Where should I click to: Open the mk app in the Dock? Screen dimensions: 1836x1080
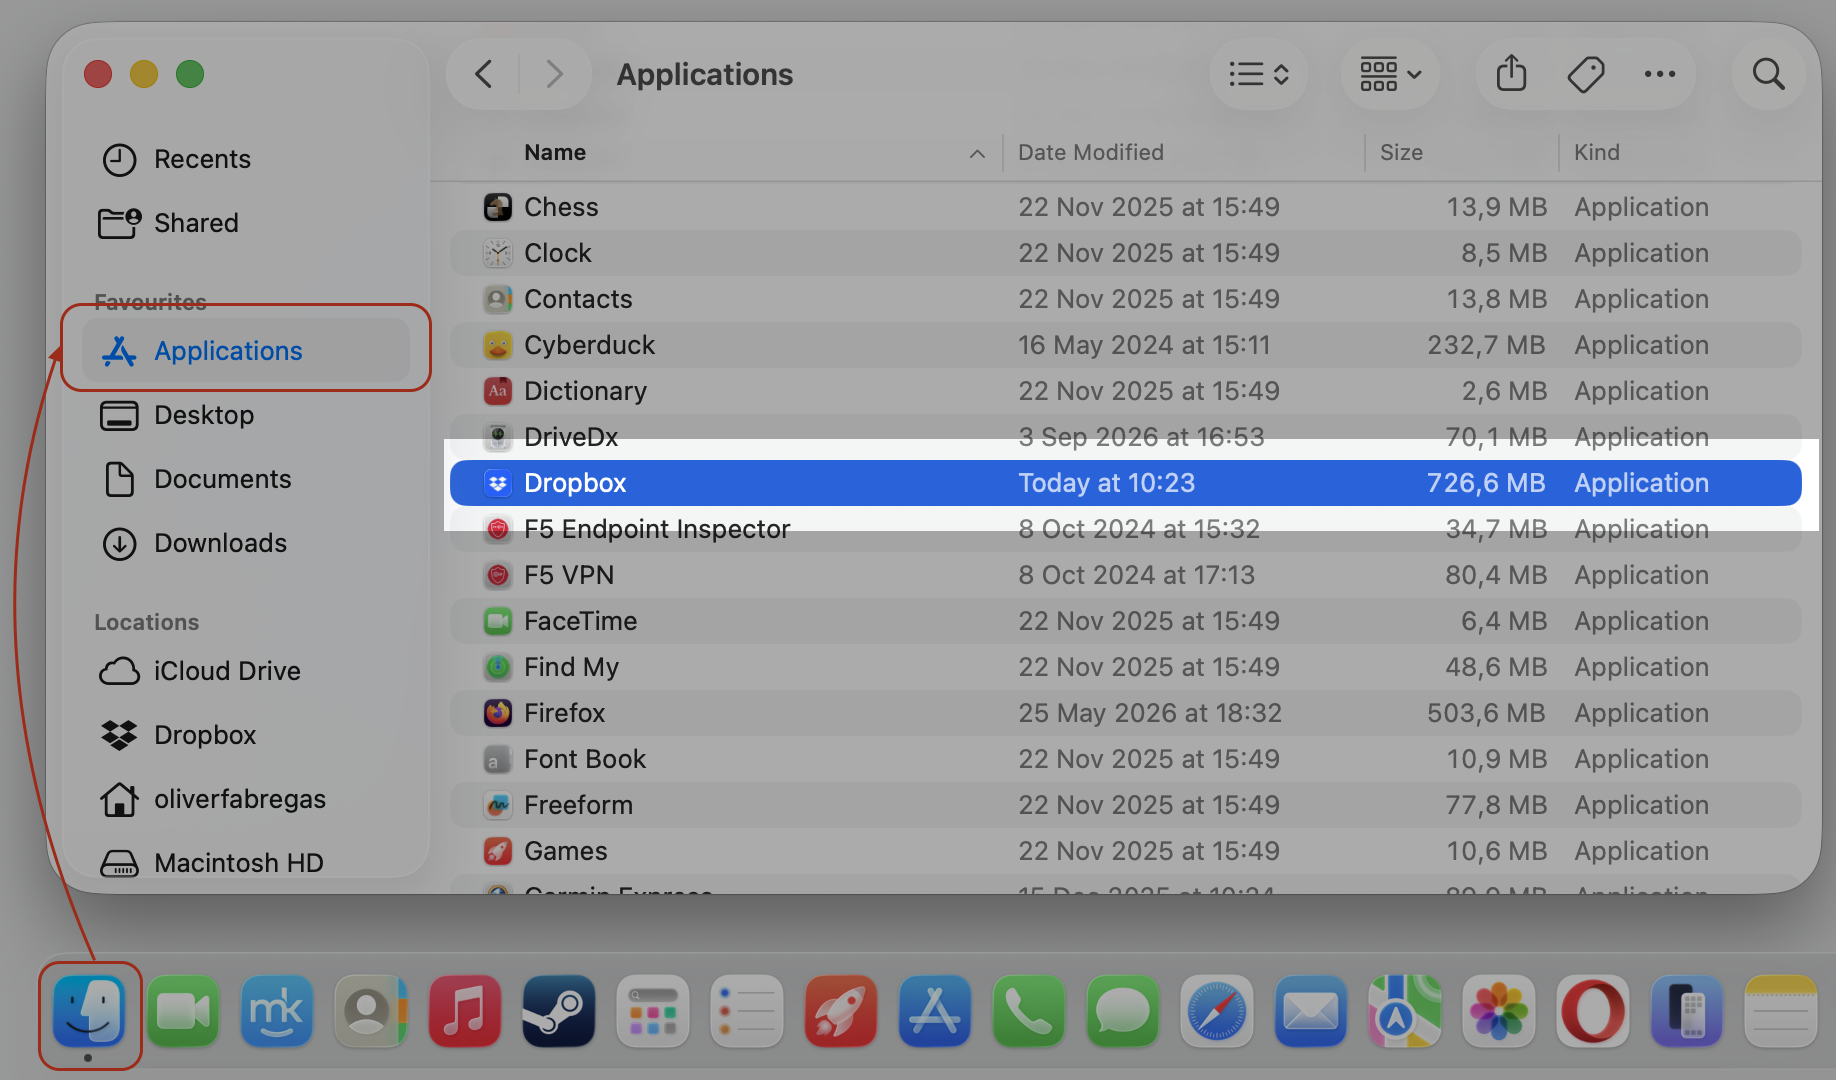point(277,1011)
